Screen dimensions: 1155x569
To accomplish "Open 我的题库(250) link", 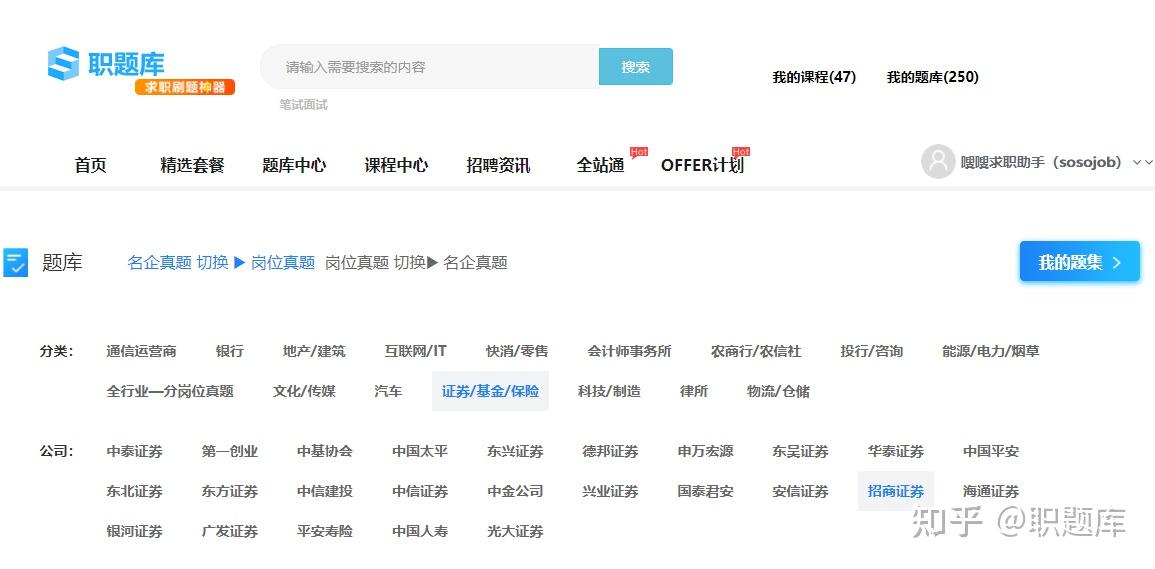I will click(x=933, y=77).
